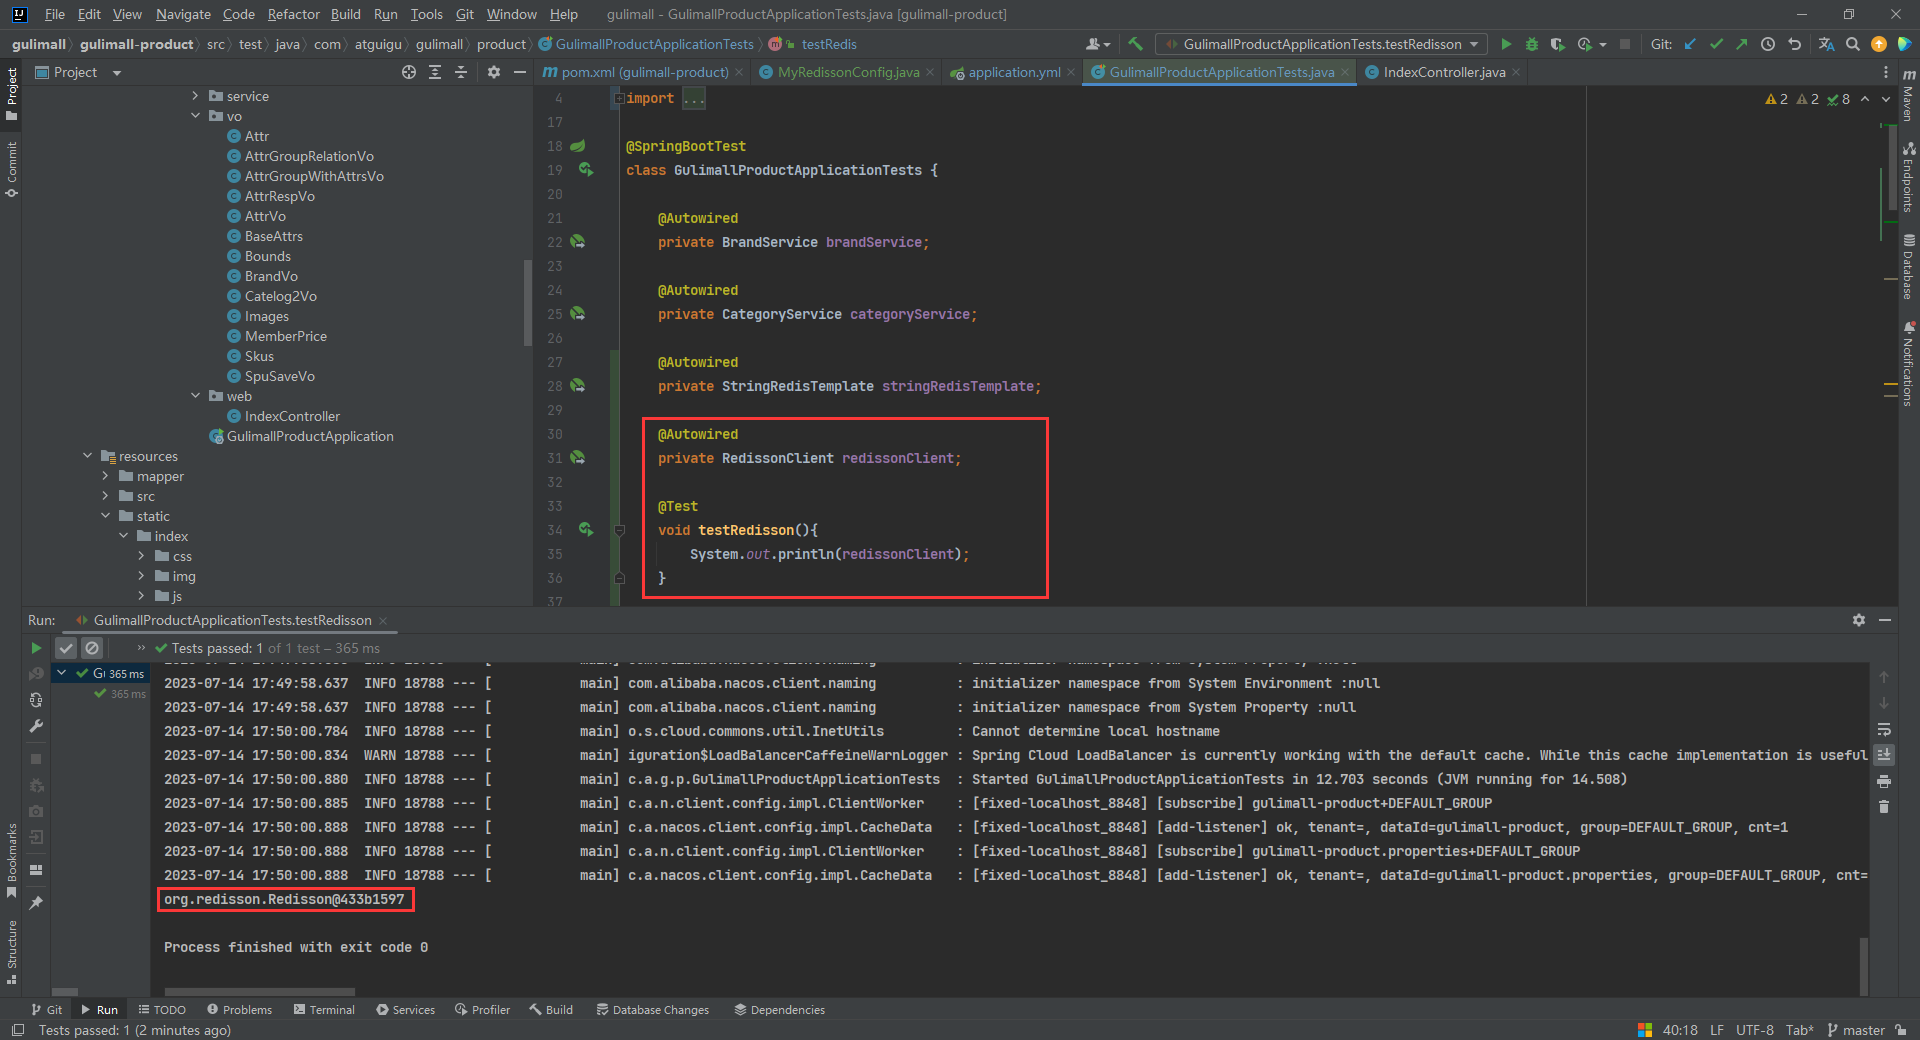Toggle Show Ignored tests button

pyautogui.click(x=92, y=648)
